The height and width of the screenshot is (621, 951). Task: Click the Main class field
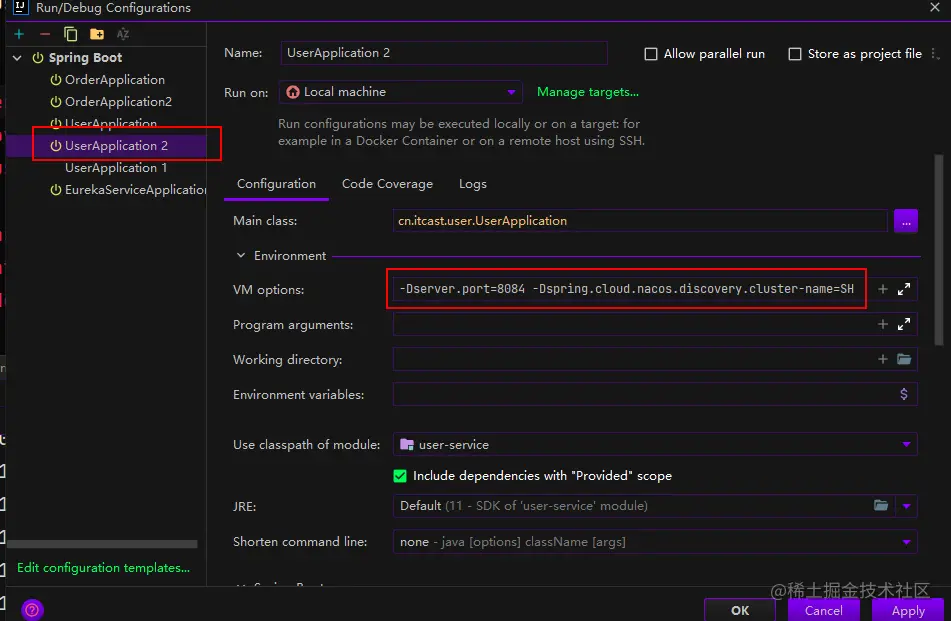640,221
